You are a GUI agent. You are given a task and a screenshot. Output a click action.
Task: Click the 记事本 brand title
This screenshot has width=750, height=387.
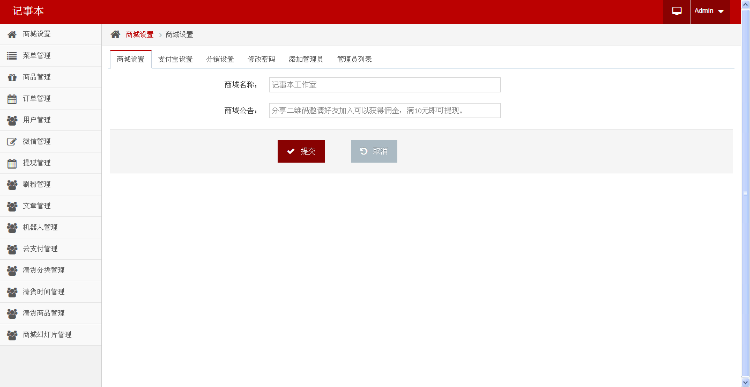pos(28,11)
